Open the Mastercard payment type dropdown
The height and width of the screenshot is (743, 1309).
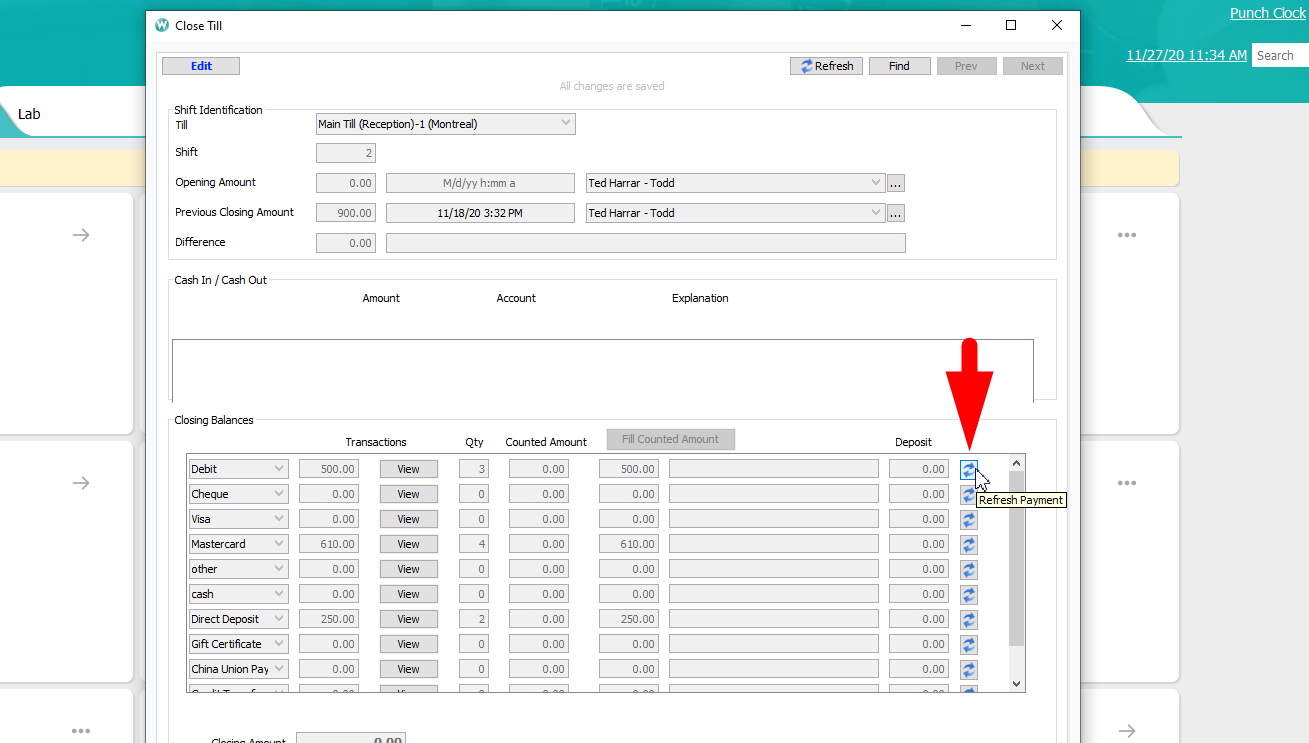point(278,544)
